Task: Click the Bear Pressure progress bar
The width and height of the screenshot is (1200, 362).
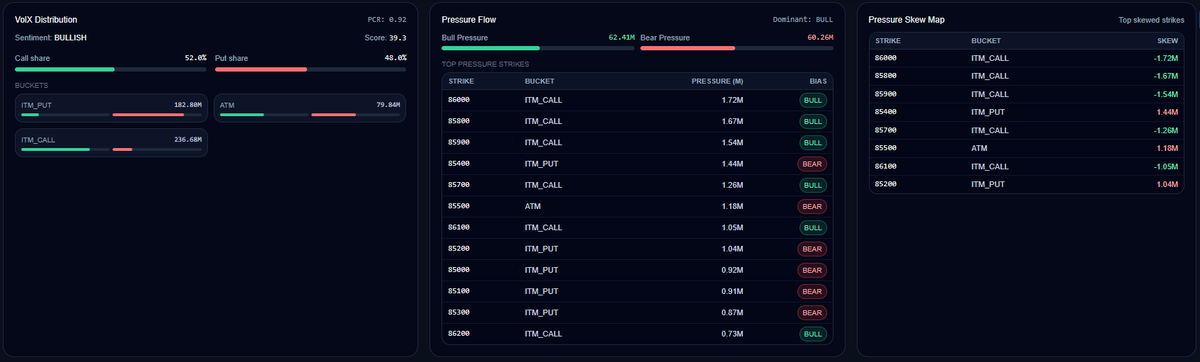Action: [x=736, y=47]
